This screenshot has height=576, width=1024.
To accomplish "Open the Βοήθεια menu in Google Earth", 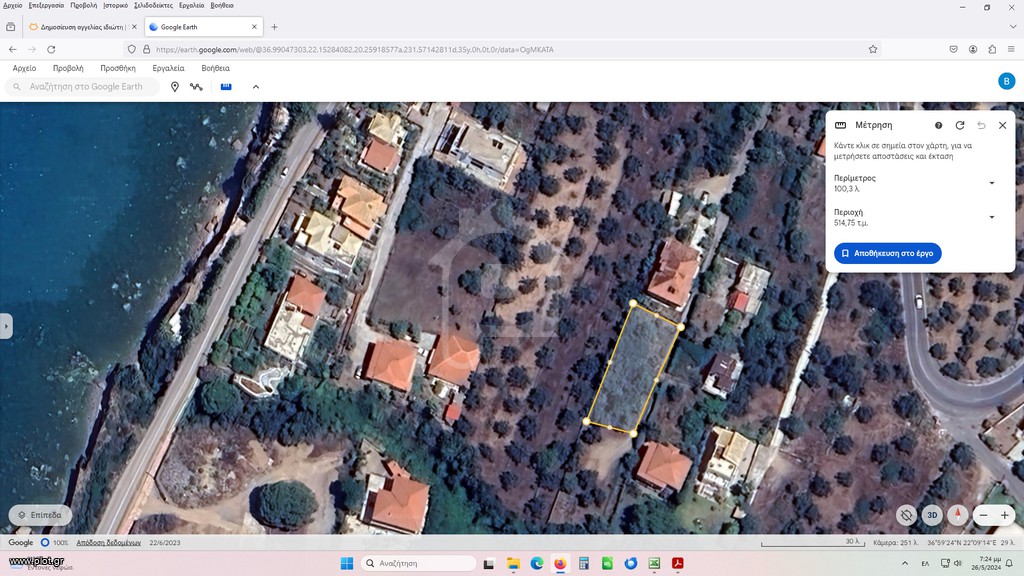I will pyautogui.click(x=216, y=68).
